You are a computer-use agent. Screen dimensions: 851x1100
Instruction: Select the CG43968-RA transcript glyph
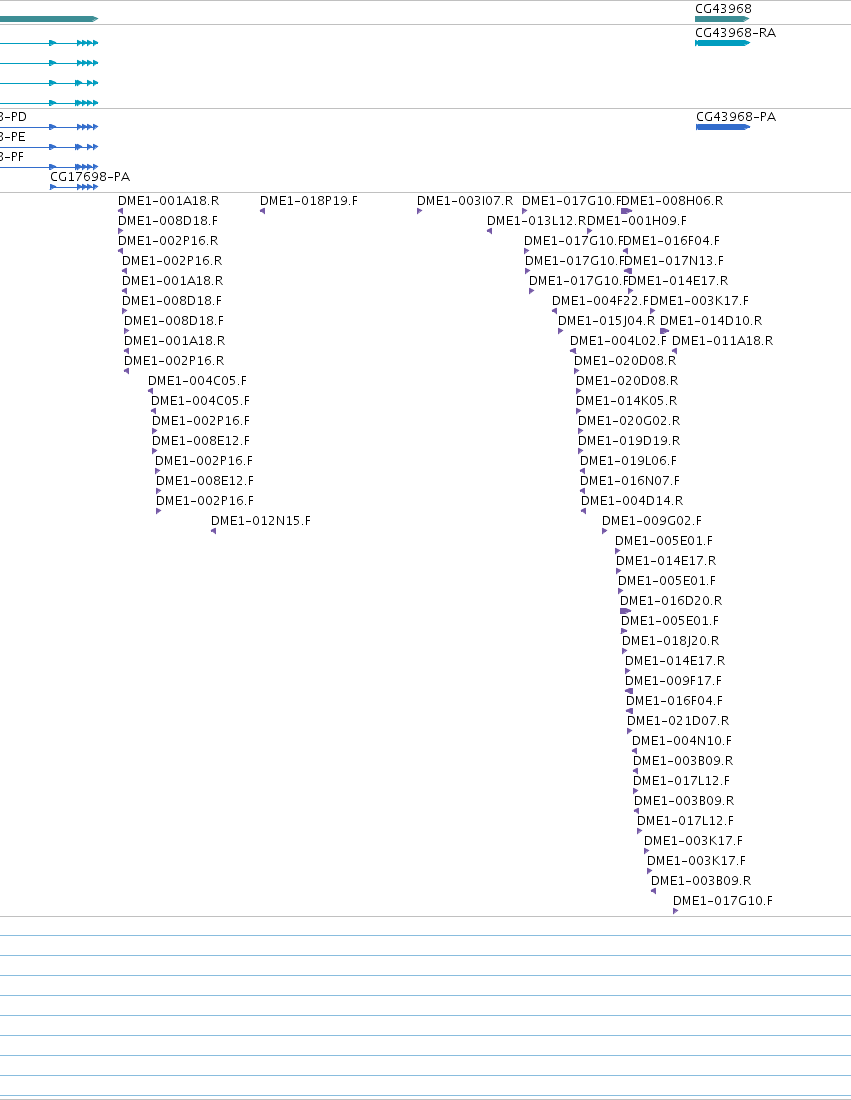(723, 43)
